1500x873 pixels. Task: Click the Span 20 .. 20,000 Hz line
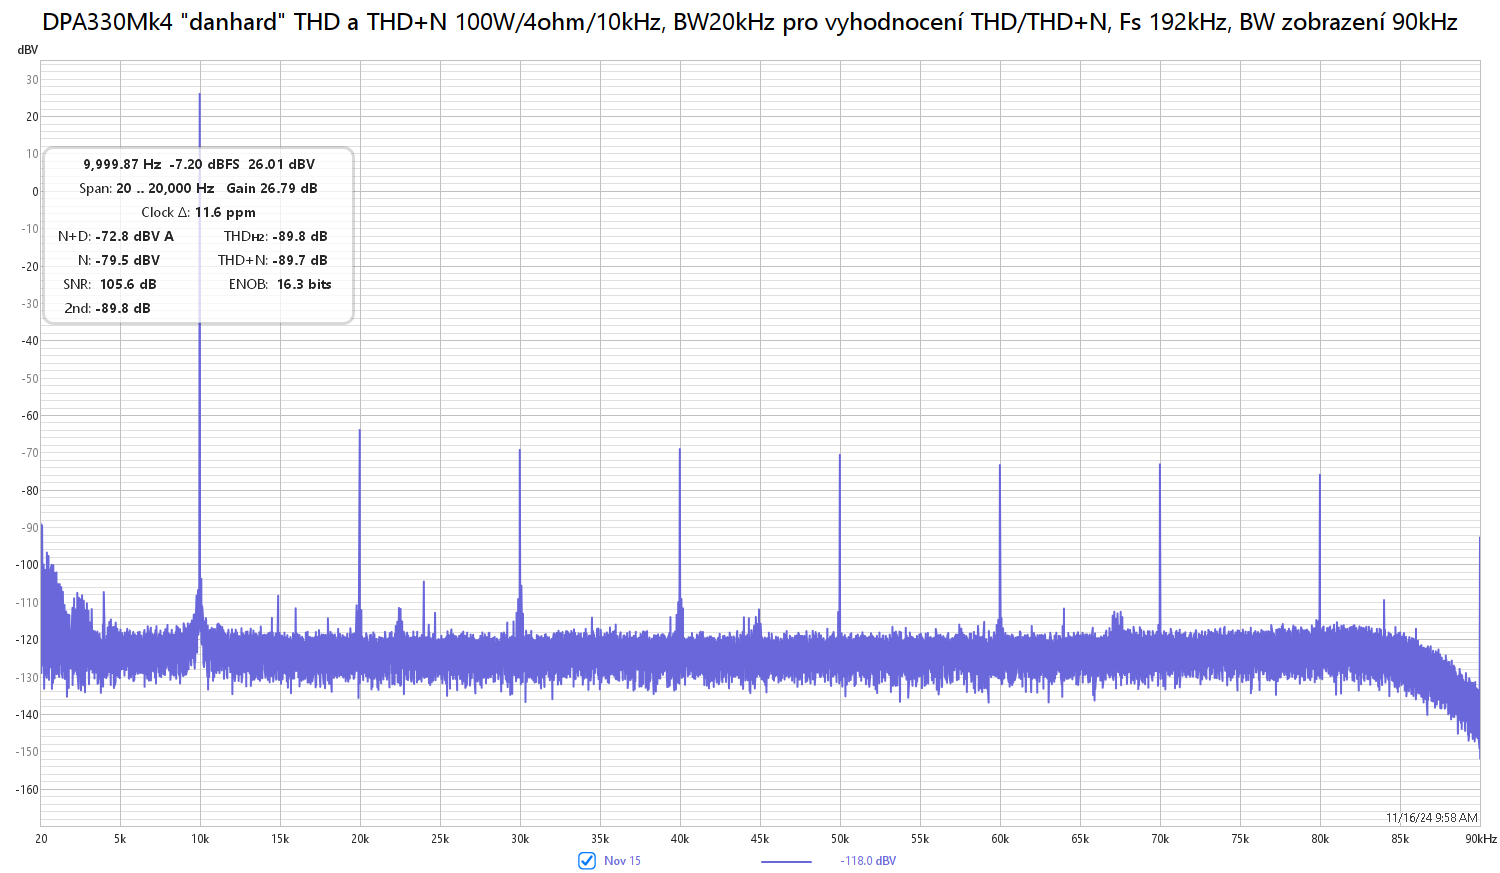[198, 188]
